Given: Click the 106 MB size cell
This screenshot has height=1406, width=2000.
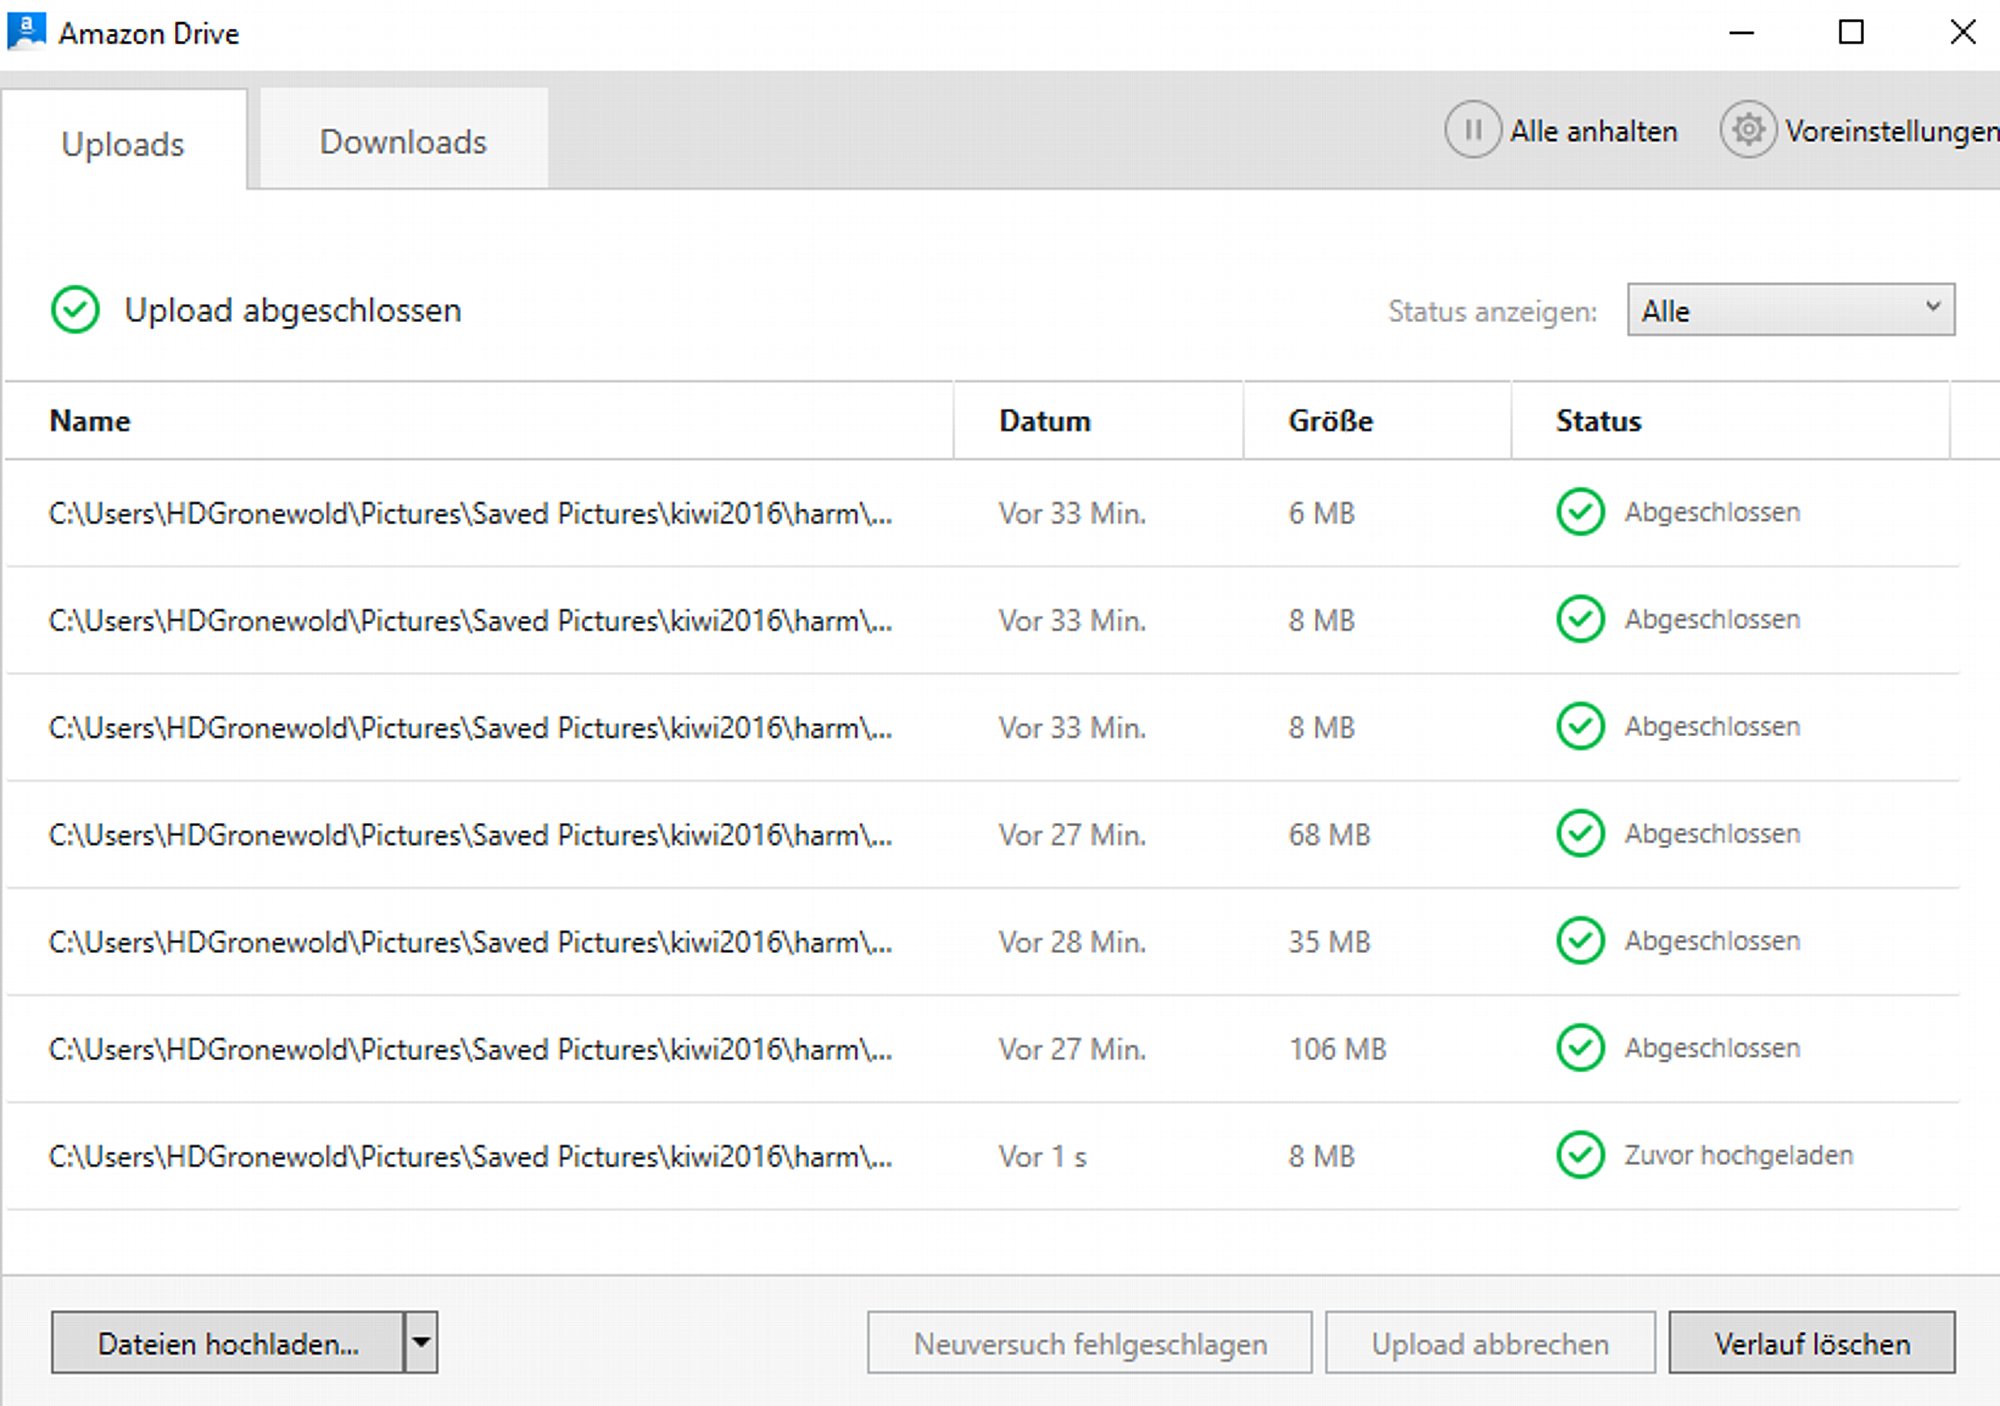Looking at the screenshot, I should (x=1337, y=1048).
